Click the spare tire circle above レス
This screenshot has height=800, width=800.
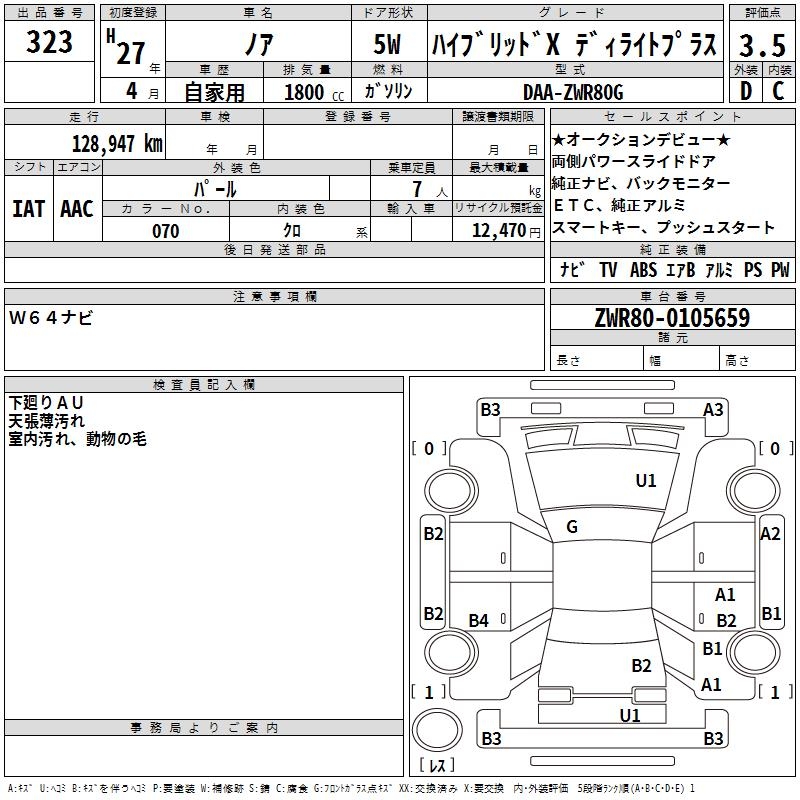pyautogui.click(x=437, y=729)
